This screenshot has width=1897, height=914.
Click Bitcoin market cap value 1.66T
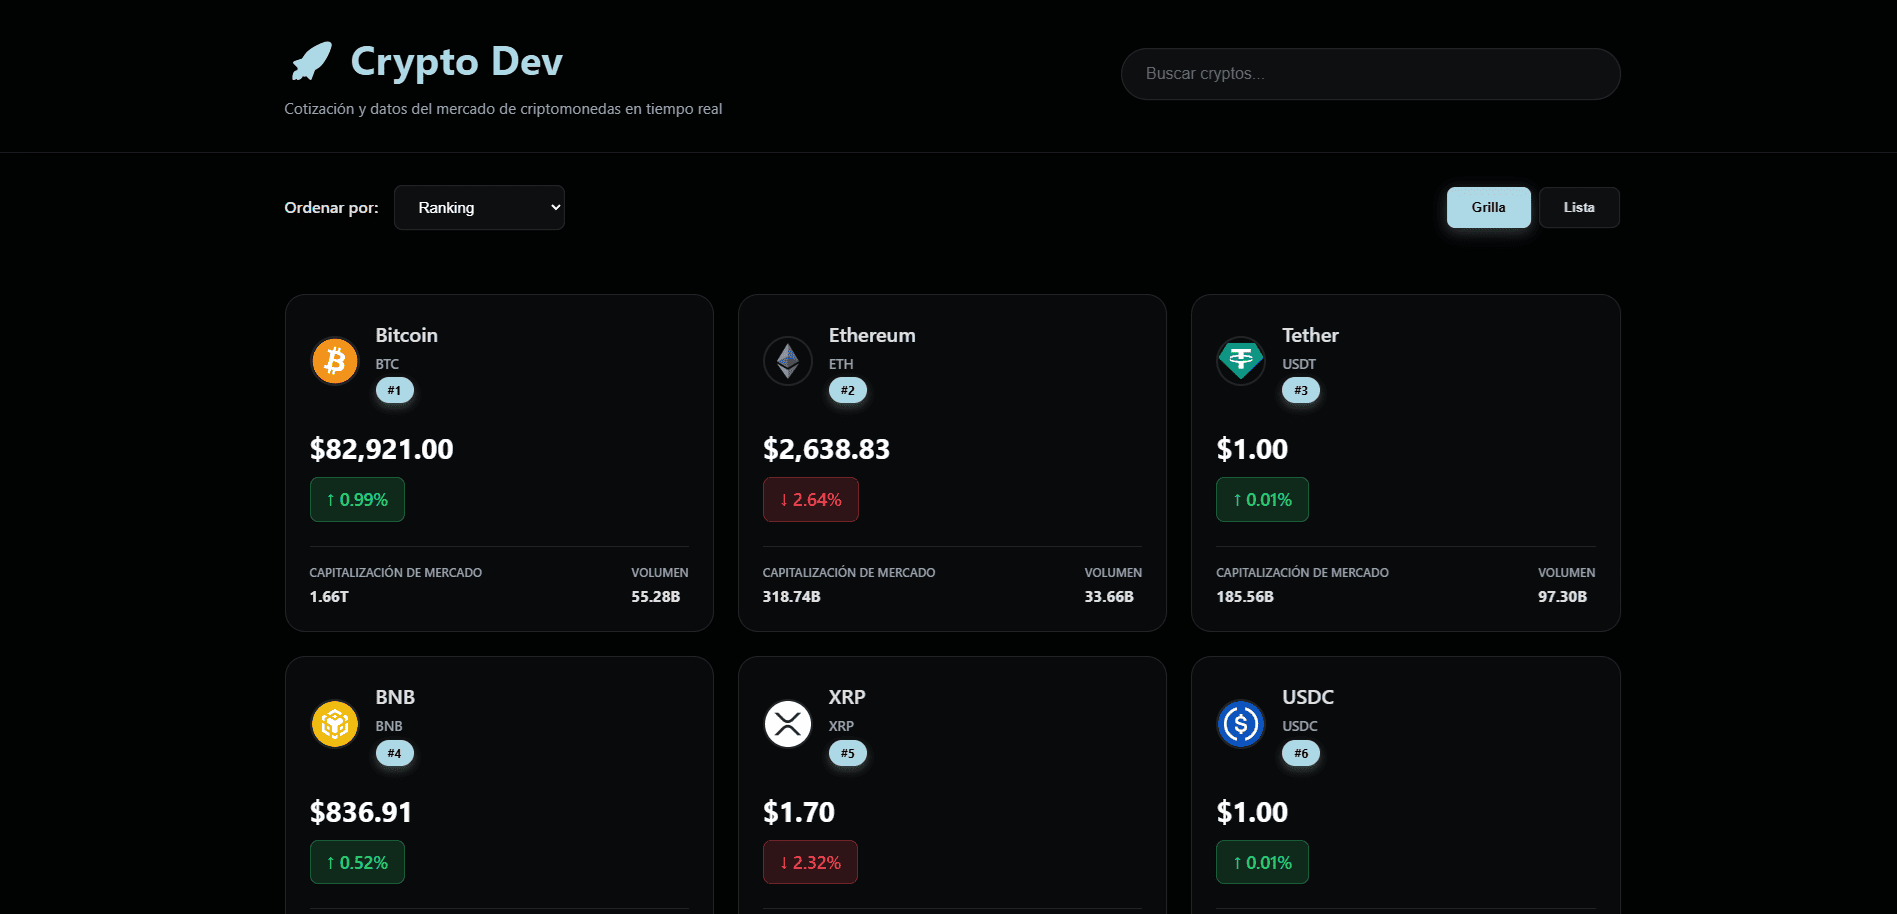tap(329, 597)
